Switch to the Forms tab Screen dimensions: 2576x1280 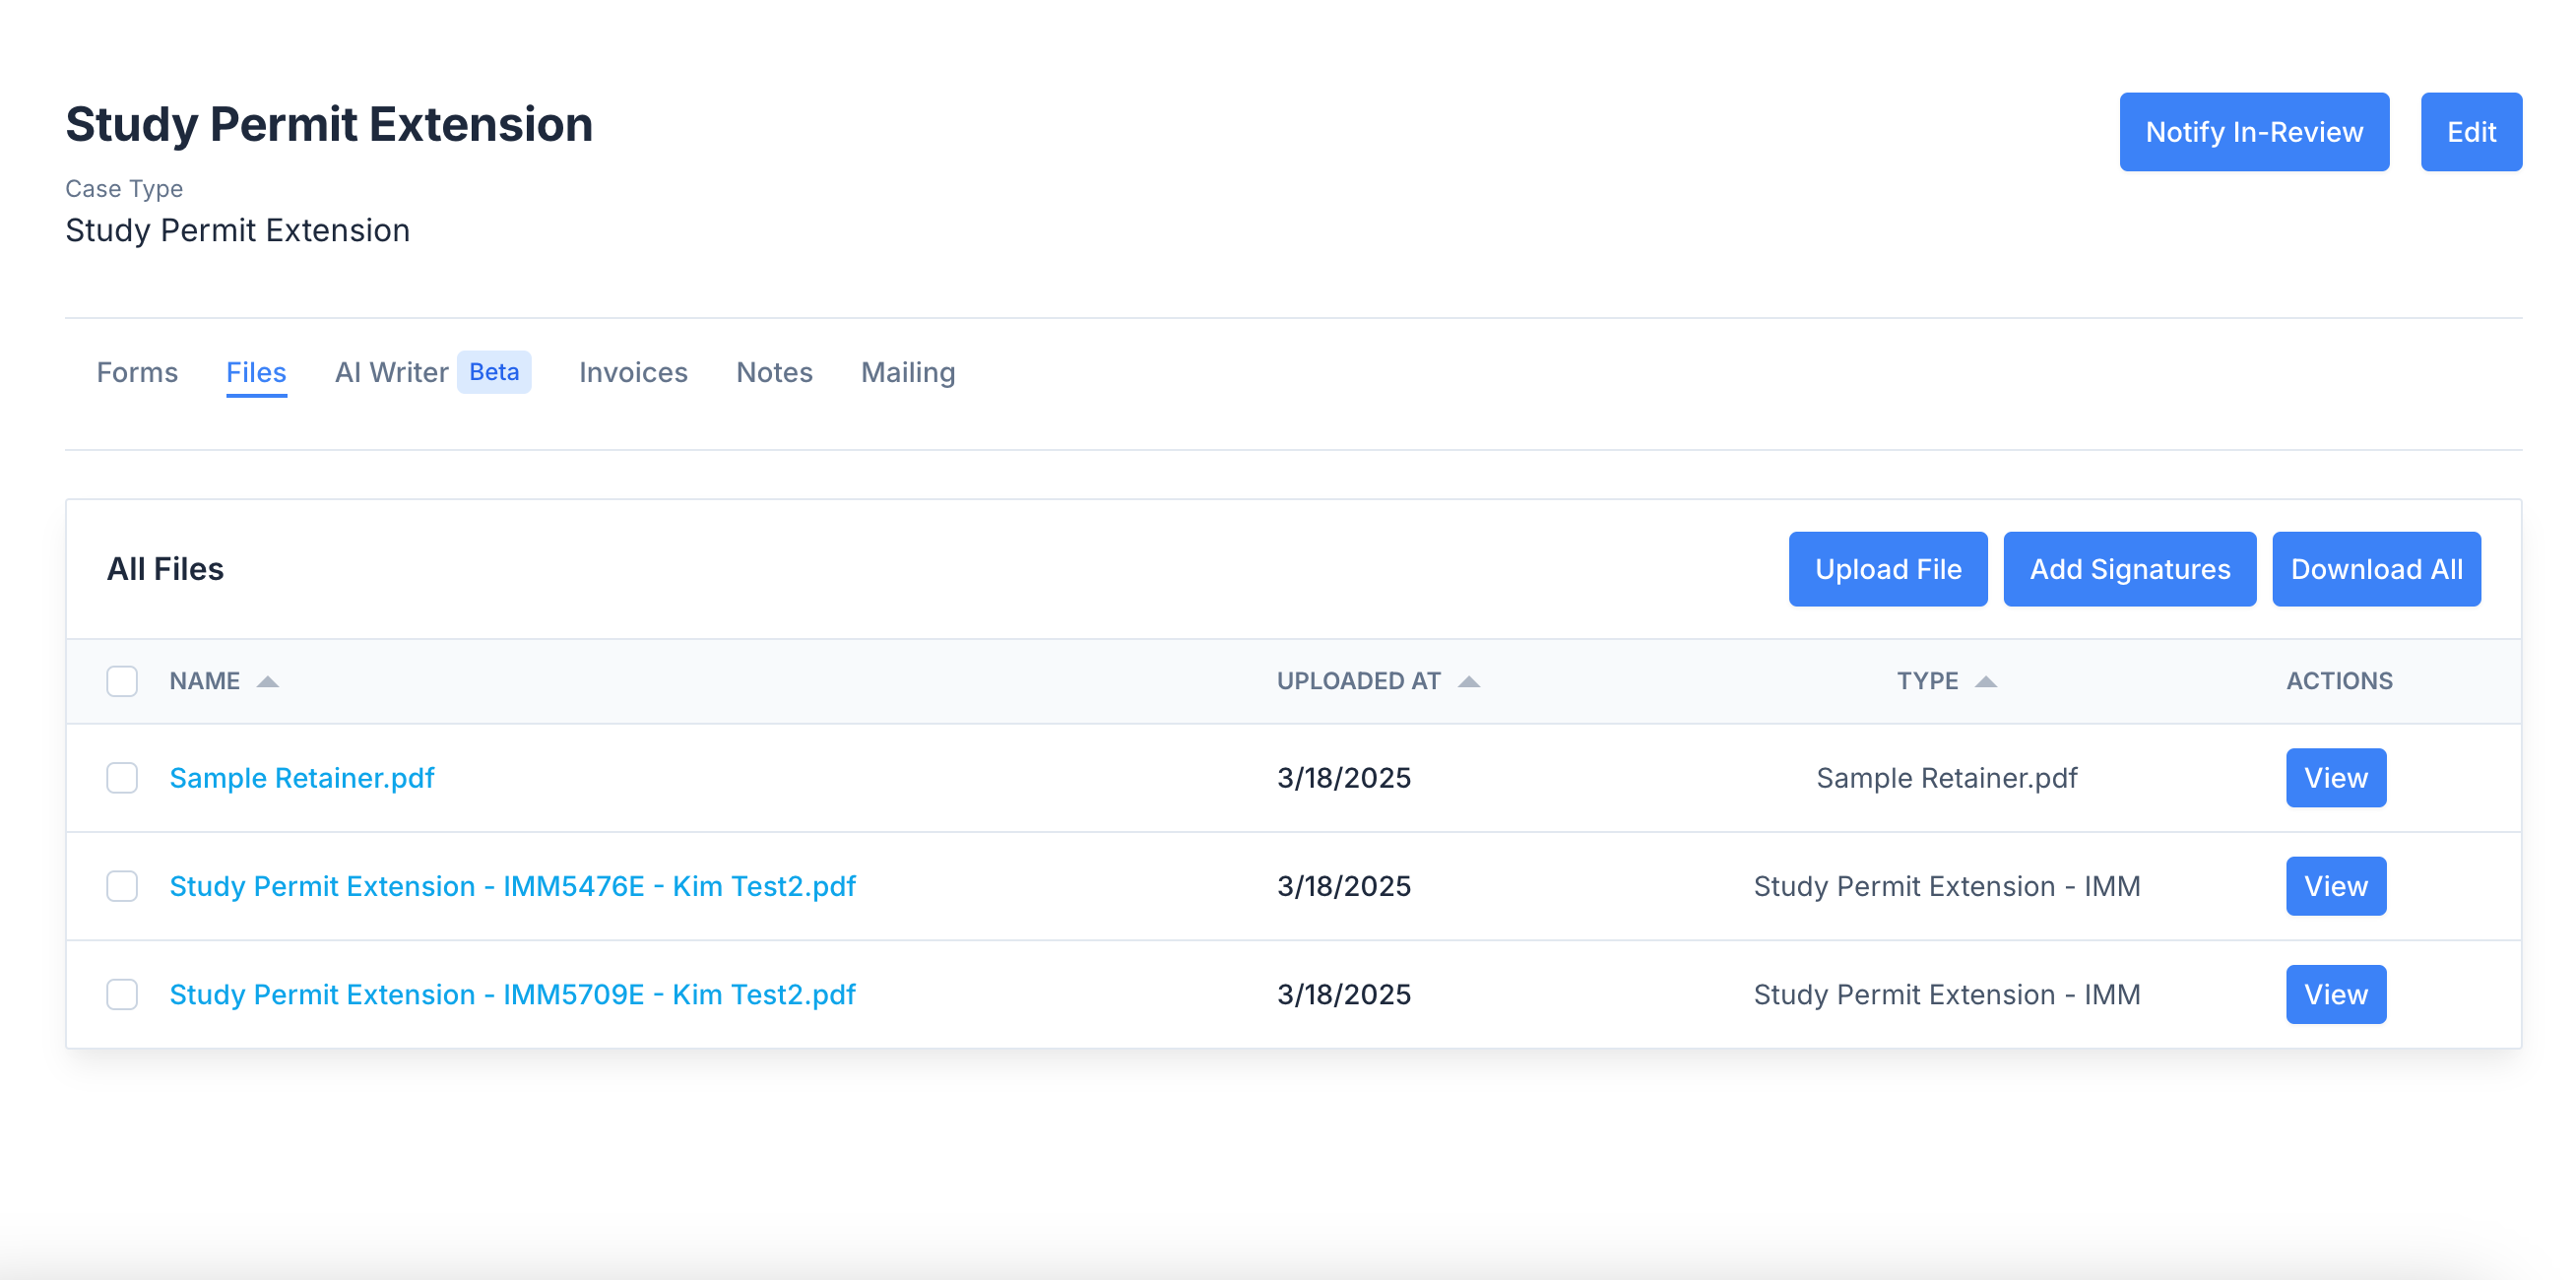point(137,372)
